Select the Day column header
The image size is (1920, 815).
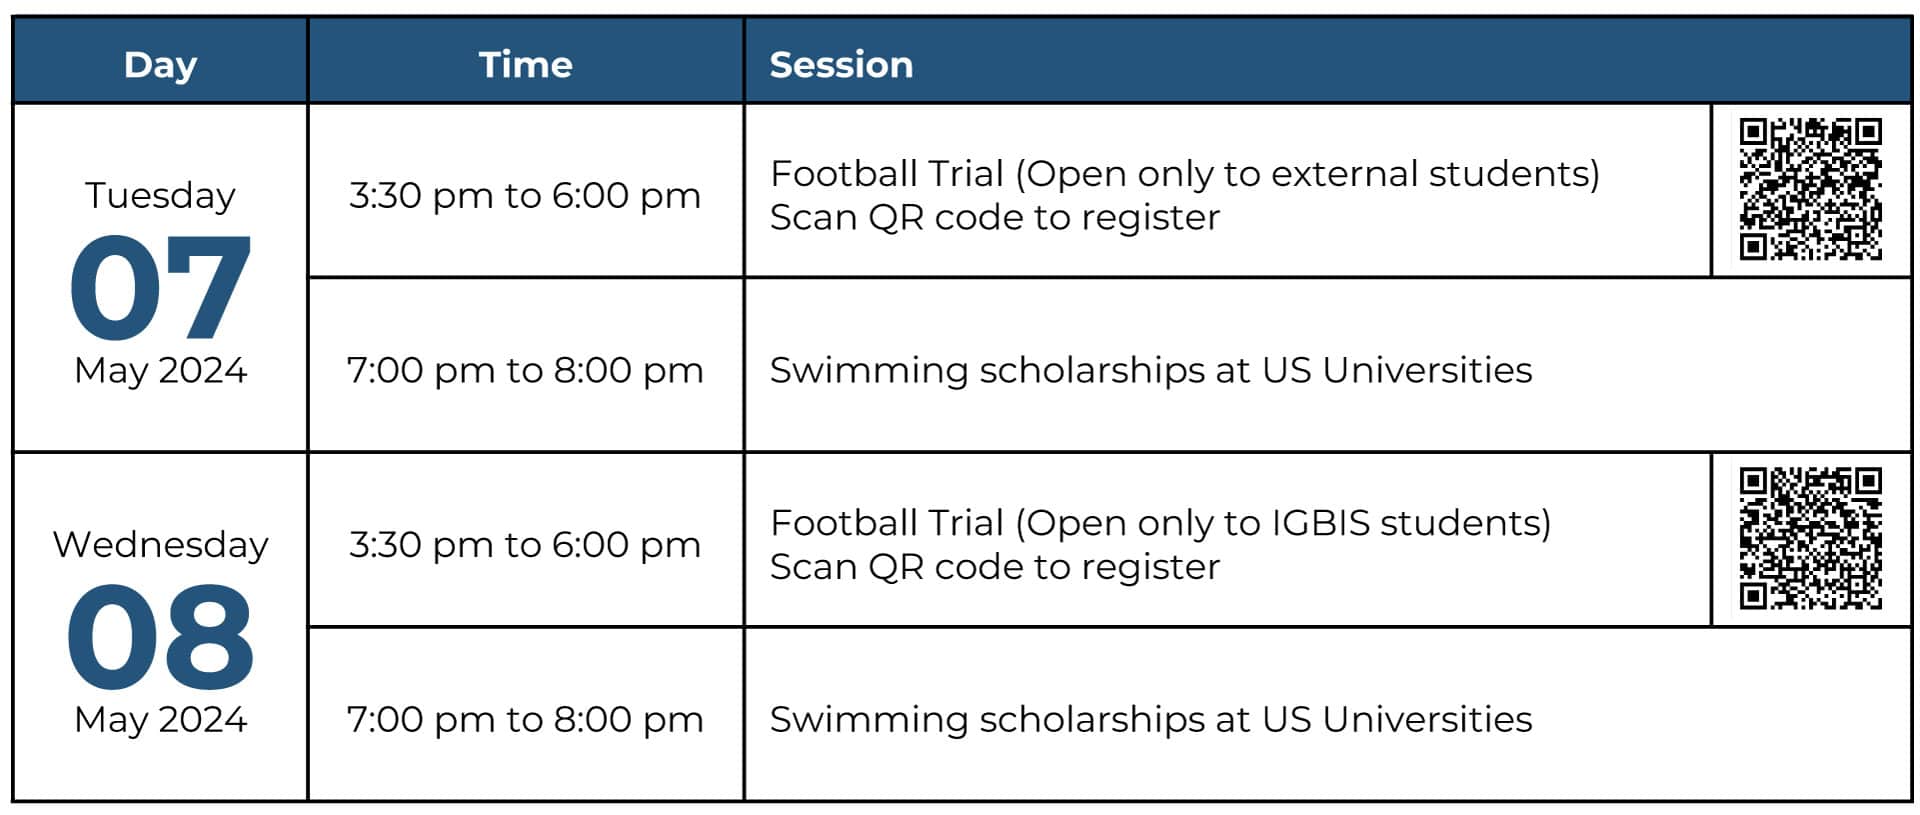point(160,64)
